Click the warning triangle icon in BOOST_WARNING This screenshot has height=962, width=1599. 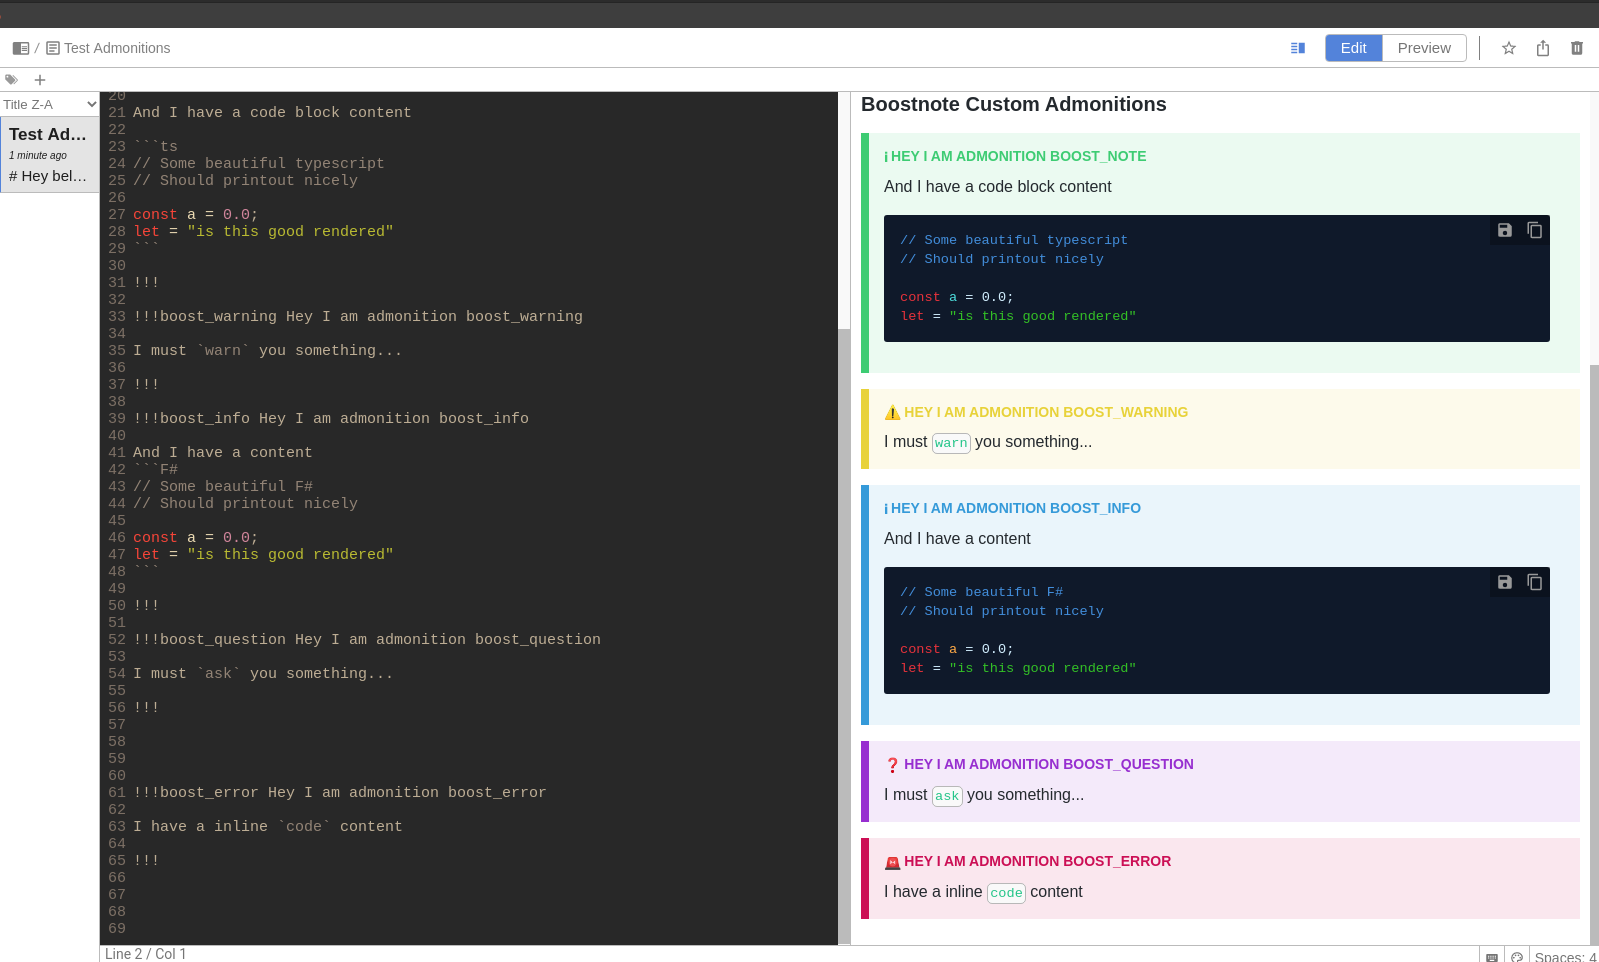coord(892,412)
